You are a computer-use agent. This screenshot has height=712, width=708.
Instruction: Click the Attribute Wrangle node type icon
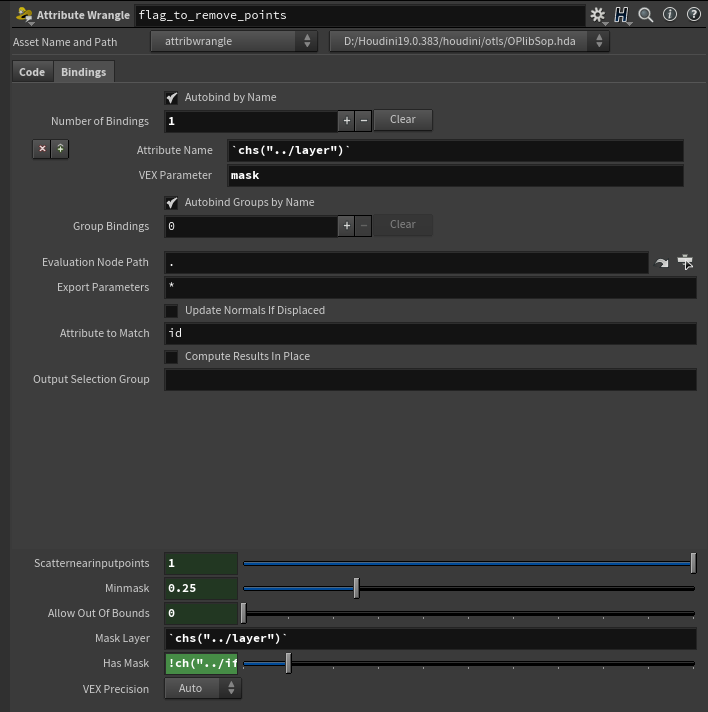pyautogui.click(x=24, y=15)
